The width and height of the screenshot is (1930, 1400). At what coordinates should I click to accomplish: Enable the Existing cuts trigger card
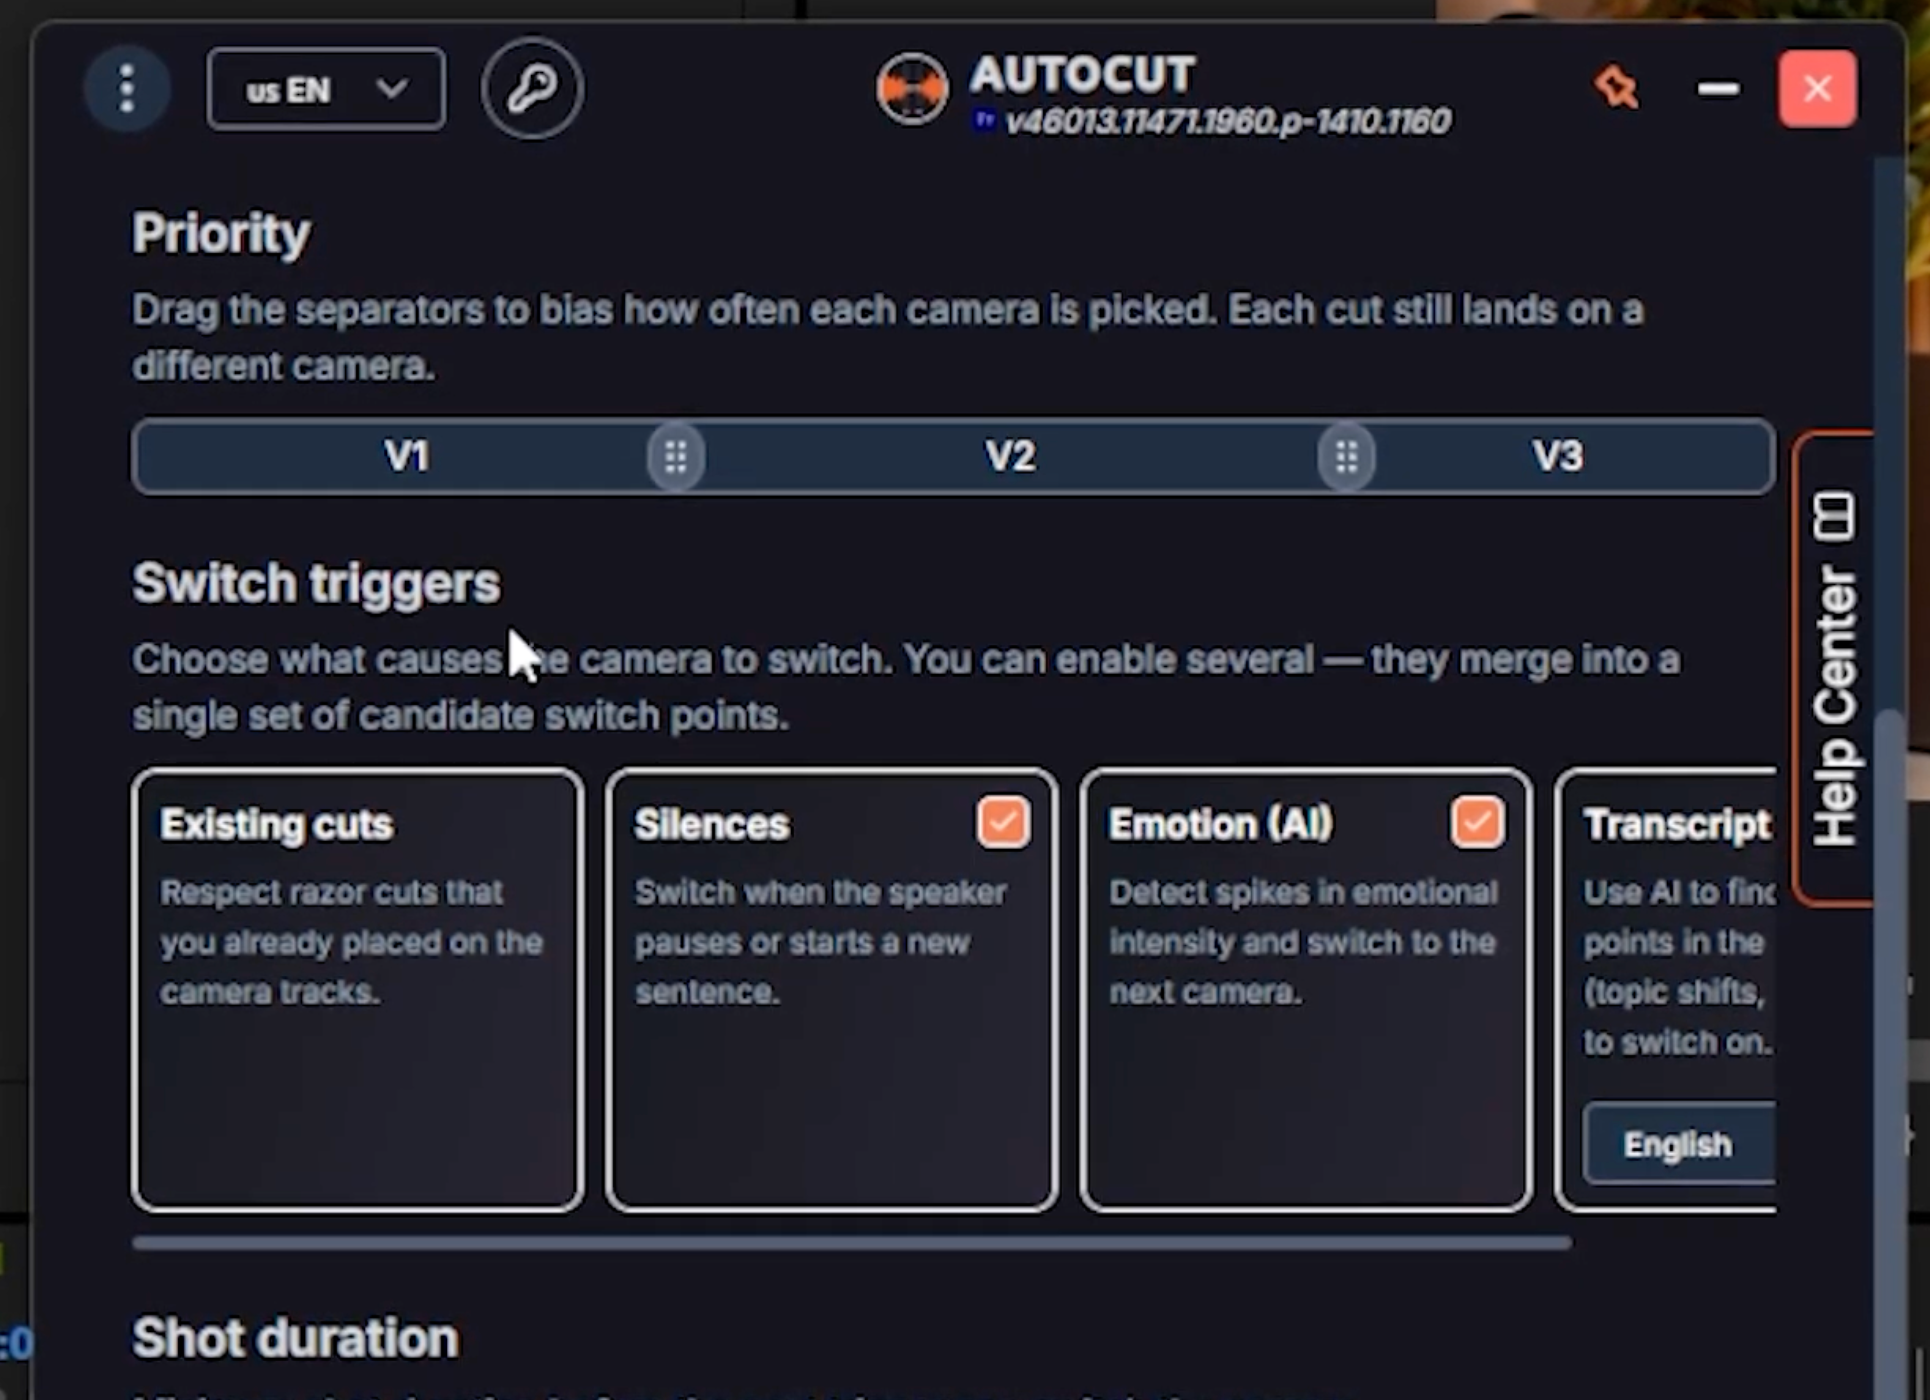[x=357, y=990]
